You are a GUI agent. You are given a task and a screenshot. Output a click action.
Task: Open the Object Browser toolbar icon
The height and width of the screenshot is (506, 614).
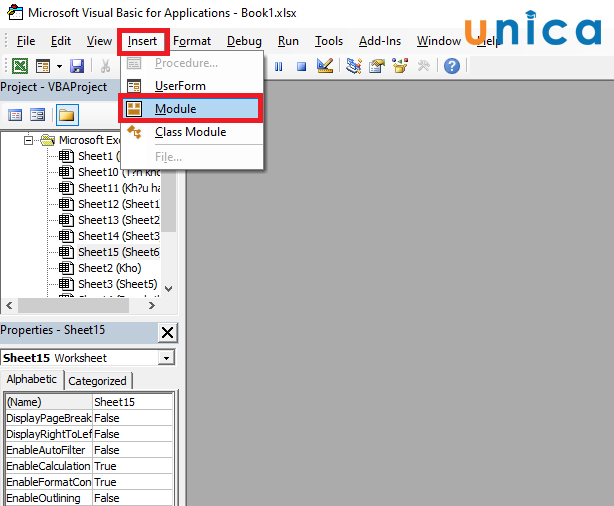tap(400, 66)
